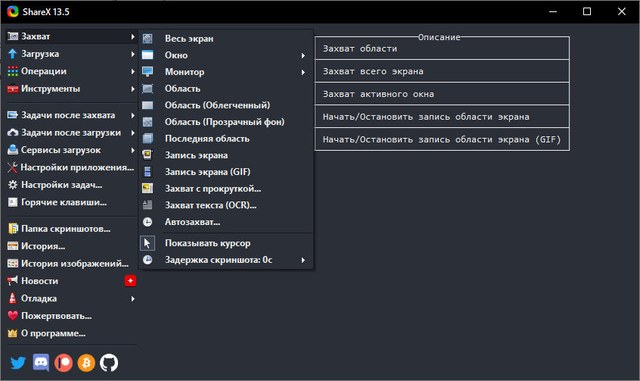Choose Автозахват... entry
640x381 pixels.
pyautogui.click(x=226, y=222)
